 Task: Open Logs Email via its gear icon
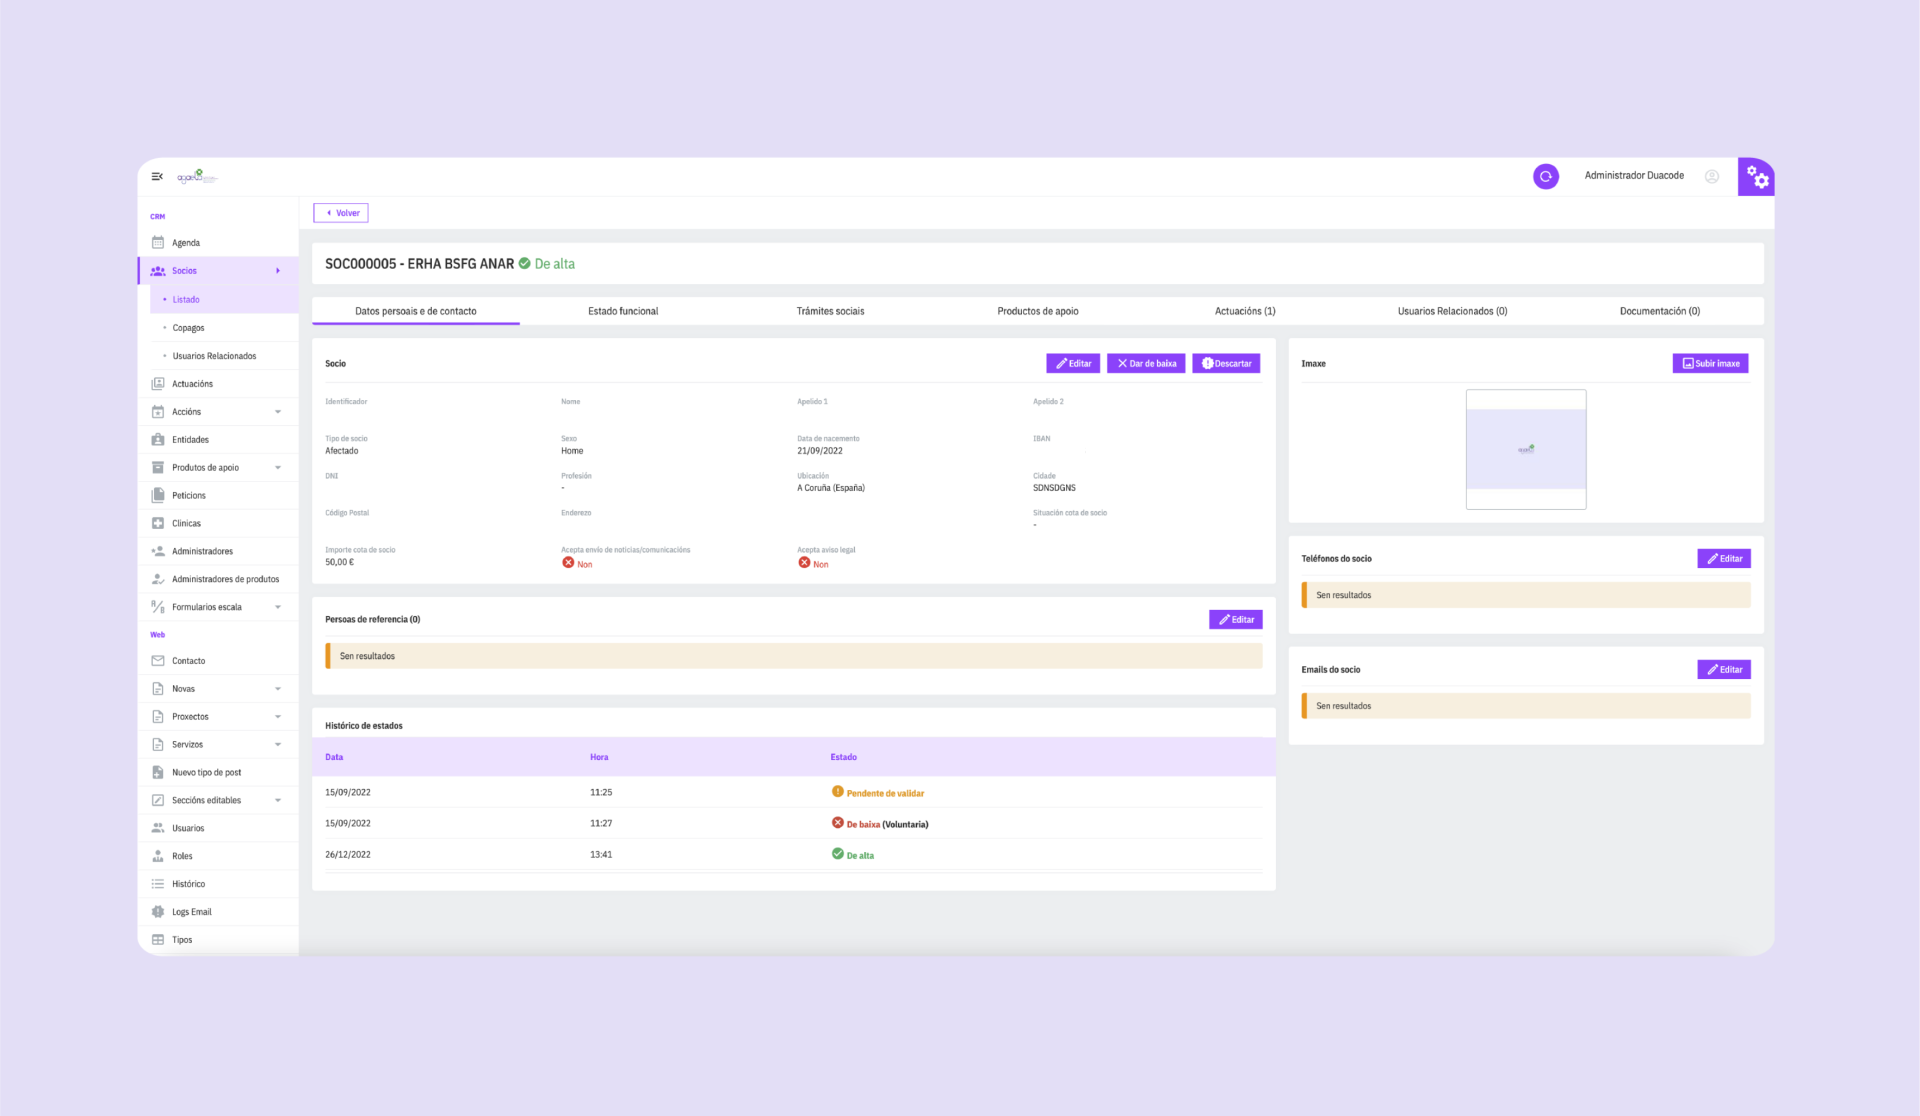(157, 911)
